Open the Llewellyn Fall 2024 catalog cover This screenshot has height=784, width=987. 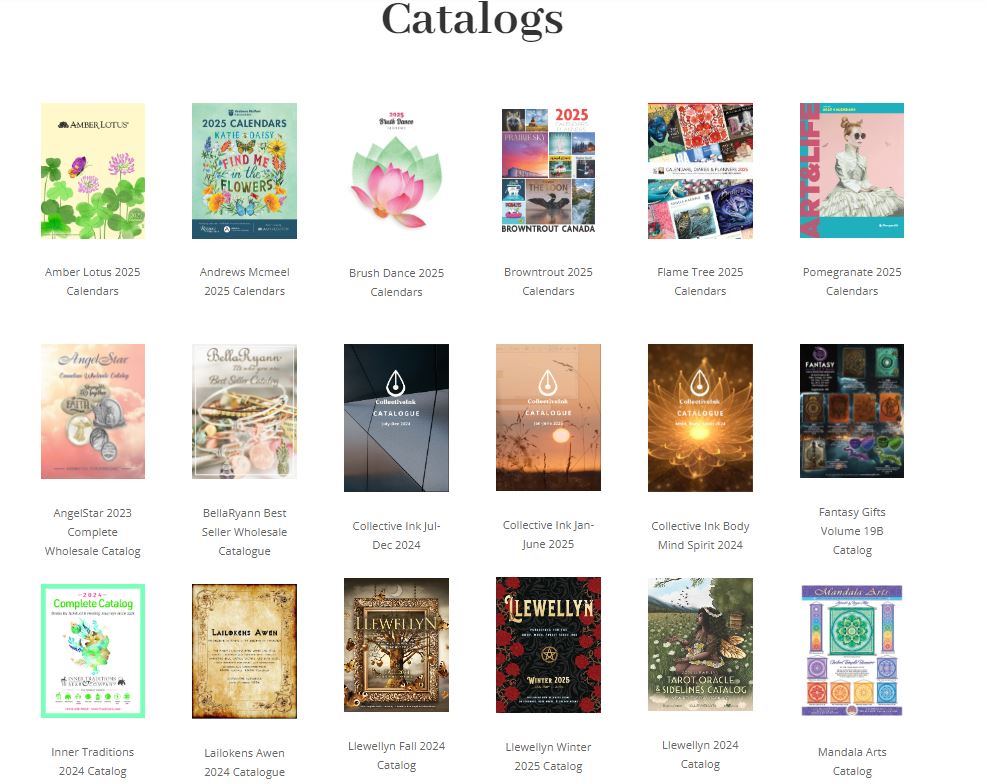(x=397, y=645)
